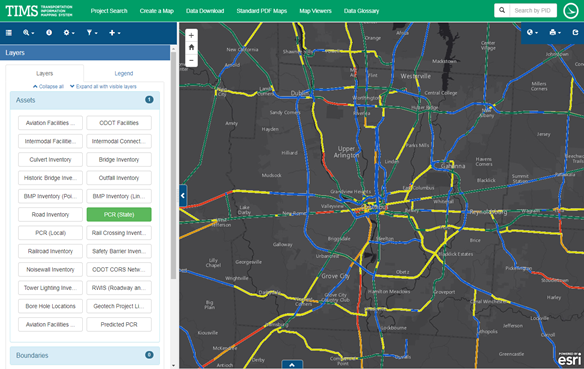Click the info identify icon
Viewport: 584px width, 369px height.
pos(49,33)
